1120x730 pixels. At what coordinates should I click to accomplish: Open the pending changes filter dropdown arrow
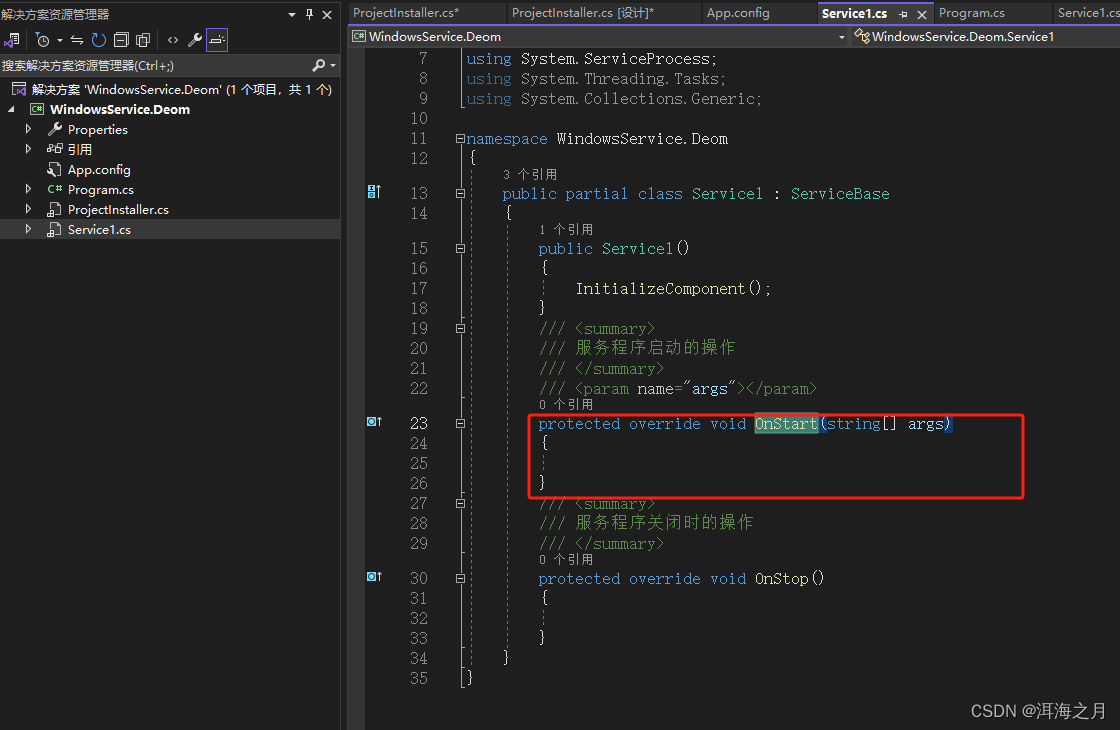[x=60, y=40]
